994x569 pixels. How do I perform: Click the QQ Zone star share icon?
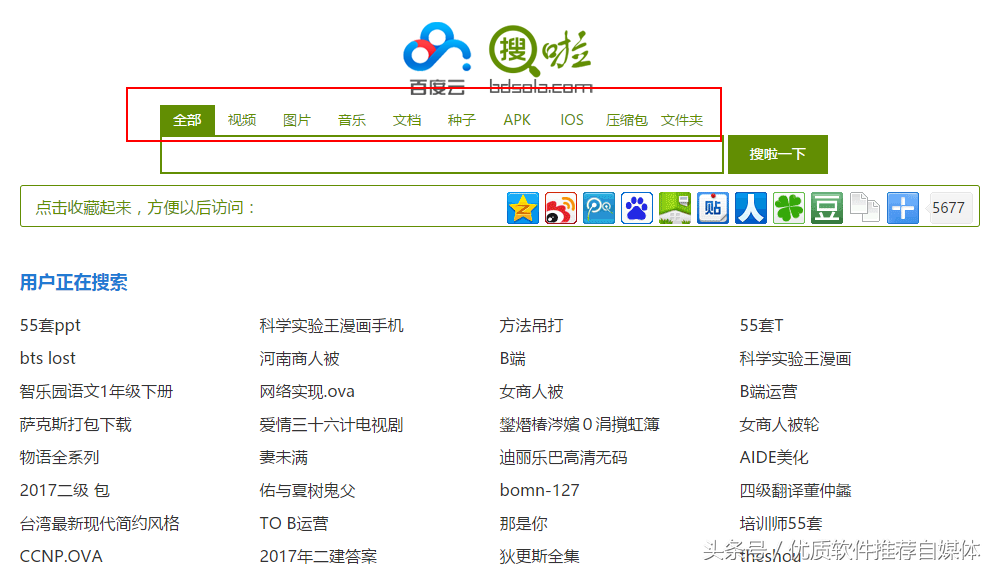tap(523, 208)
